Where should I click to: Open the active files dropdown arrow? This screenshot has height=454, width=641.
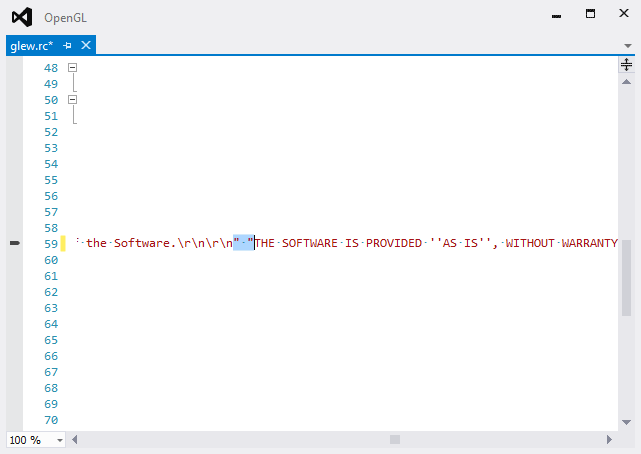coord(628,46)
